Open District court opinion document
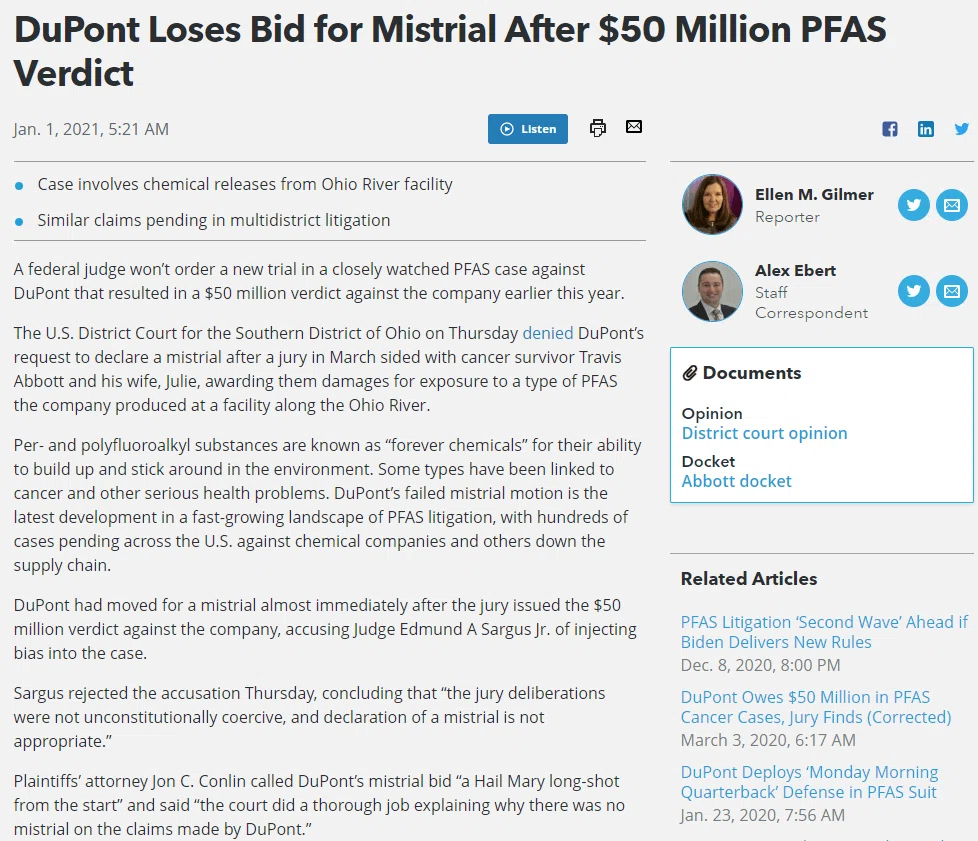The height and width of the screenshot is (841, 978). [x=764, y=433]
